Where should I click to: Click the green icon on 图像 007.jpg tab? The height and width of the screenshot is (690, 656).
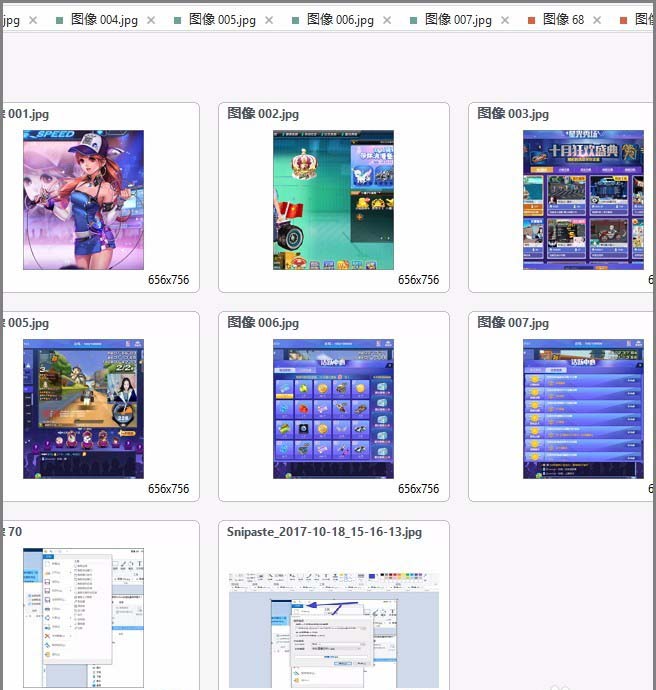pyautogui.click(x=413, y=20)
